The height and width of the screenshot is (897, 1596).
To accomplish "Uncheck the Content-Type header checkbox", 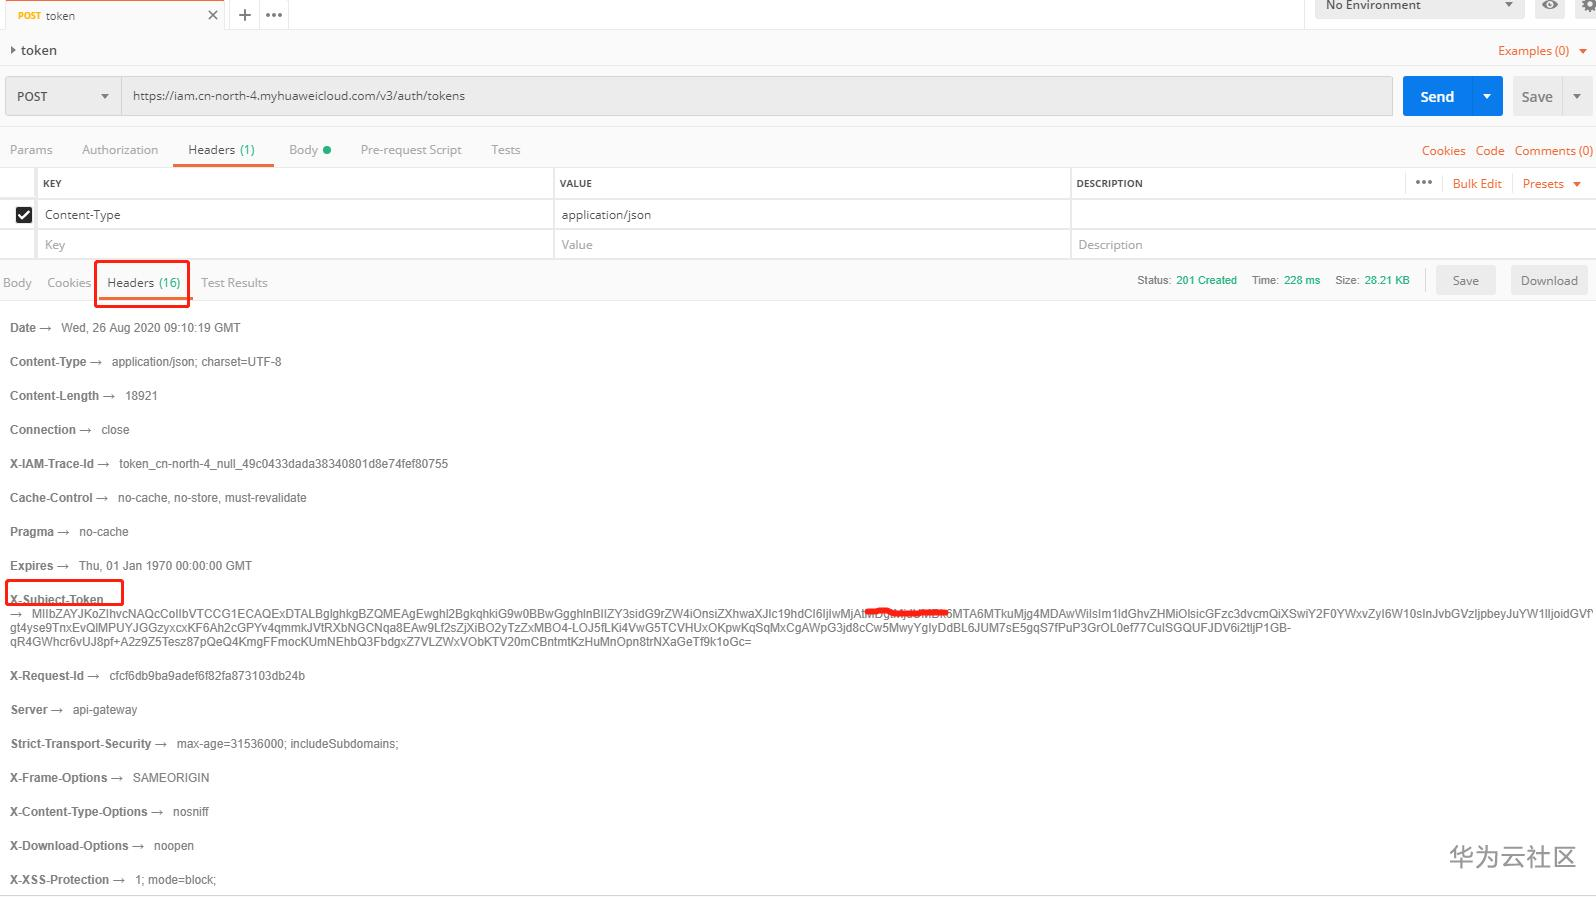I will (x=24, y=215).
